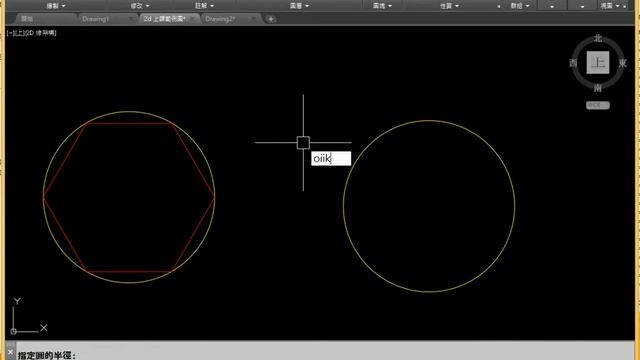Close the 2d 上課範例圖 tab
Image resolution: width=640 pixels, height=360 pixels.
tap(193, 19)
